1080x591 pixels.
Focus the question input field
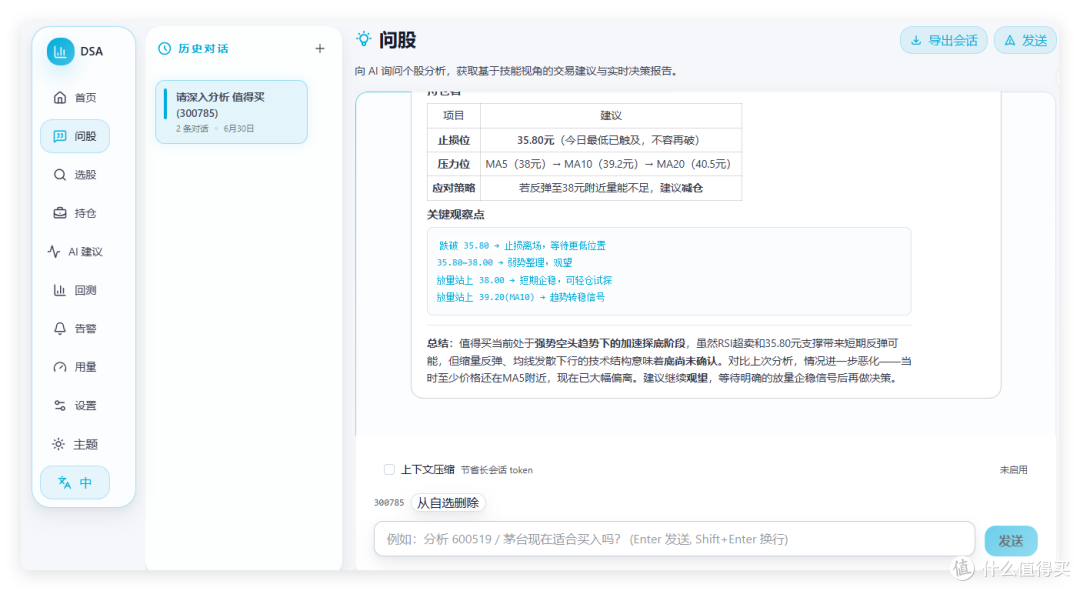pos(674,539)
